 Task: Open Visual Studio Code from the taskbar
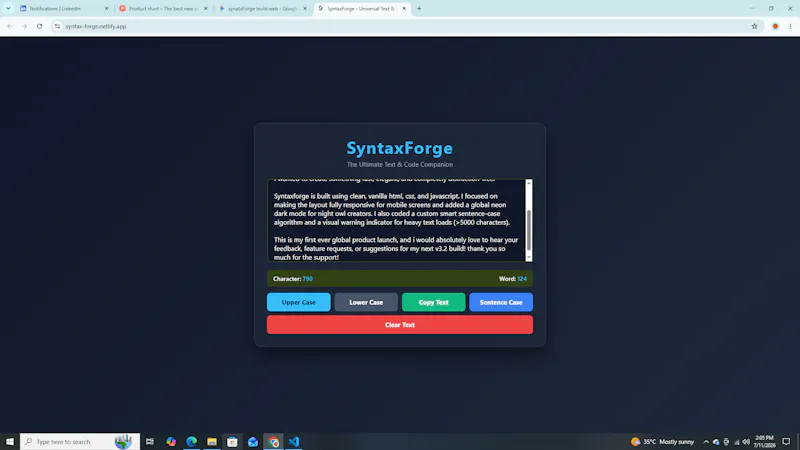294,441
